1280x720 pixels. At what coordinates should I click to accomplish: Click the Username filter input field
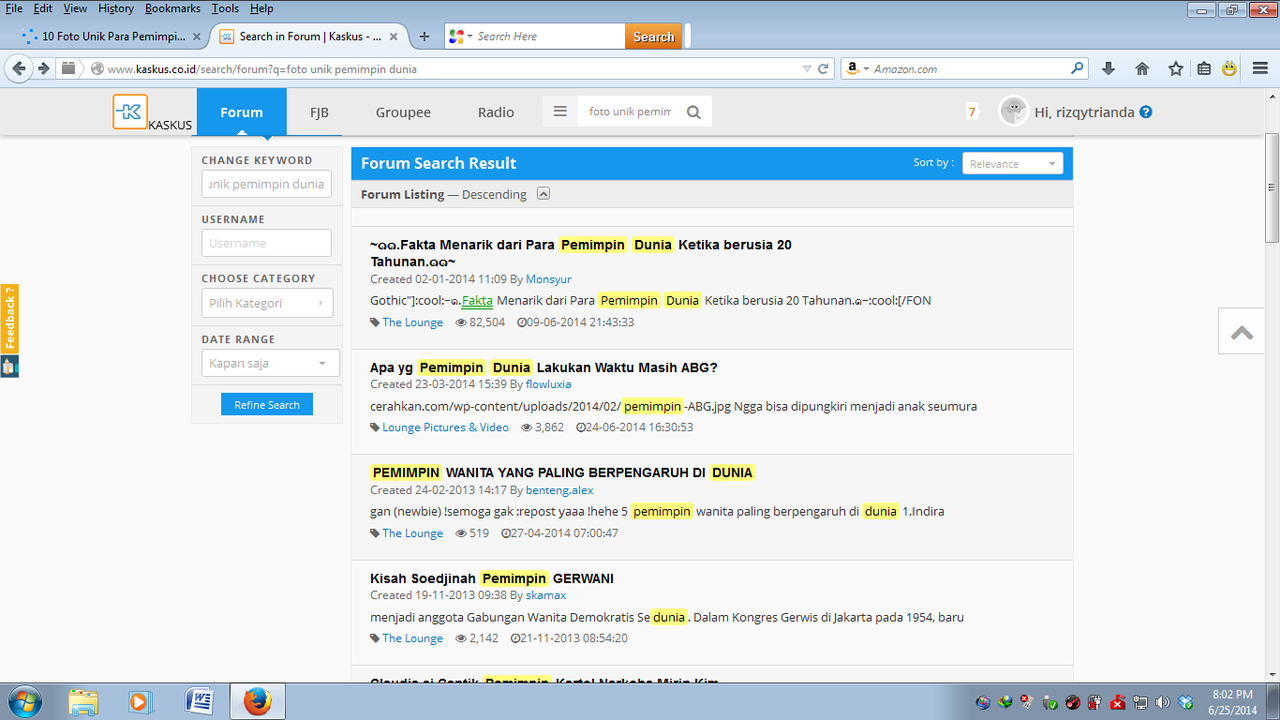(266, 243)
